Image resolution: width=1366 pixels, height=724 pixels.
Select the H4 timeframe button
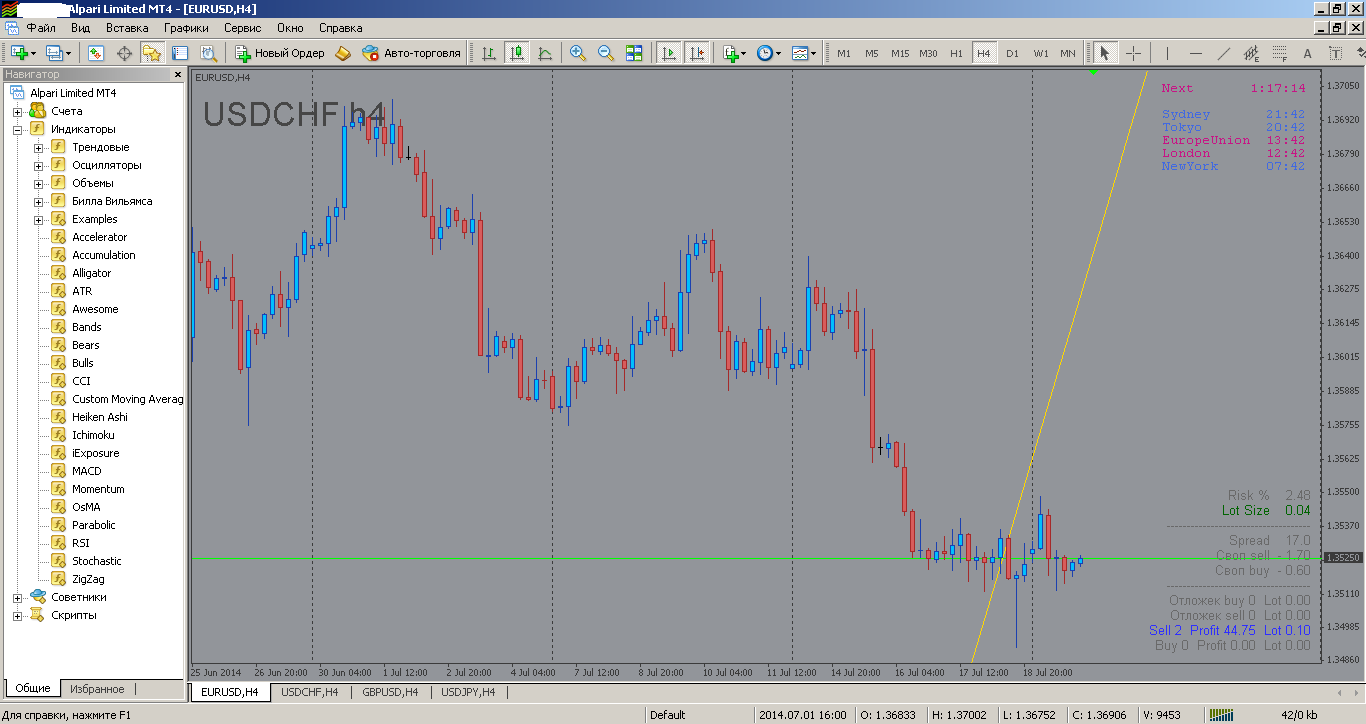coord(984,53)
